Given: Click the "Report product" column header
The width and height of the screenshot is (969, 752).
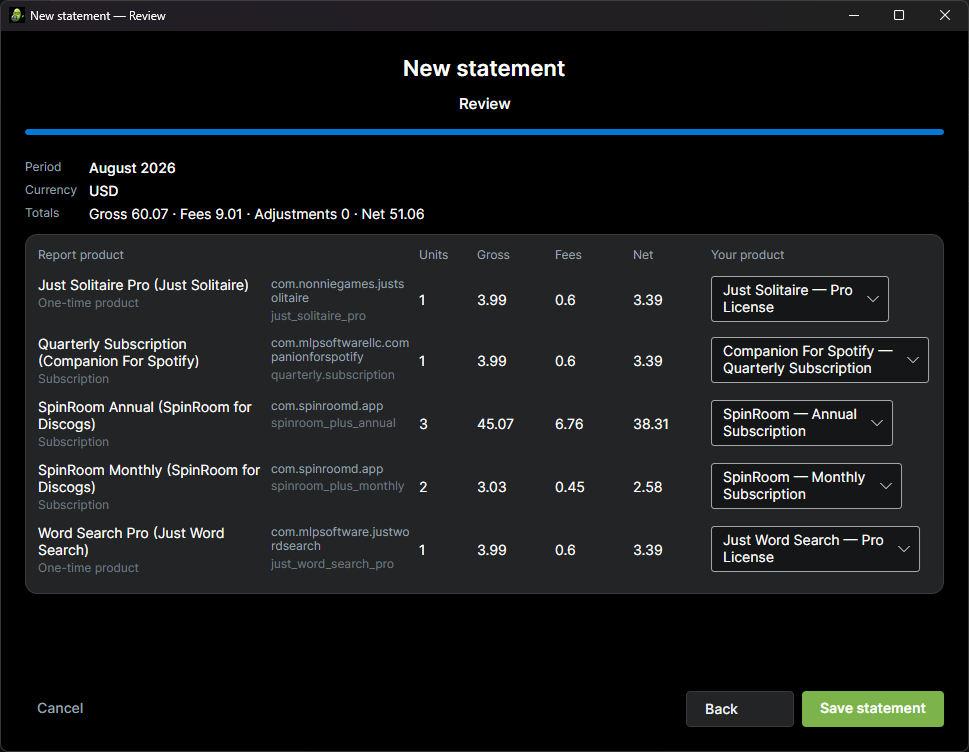Looking at the screenshot, I should pyautogui.click(x=81, y=255).
